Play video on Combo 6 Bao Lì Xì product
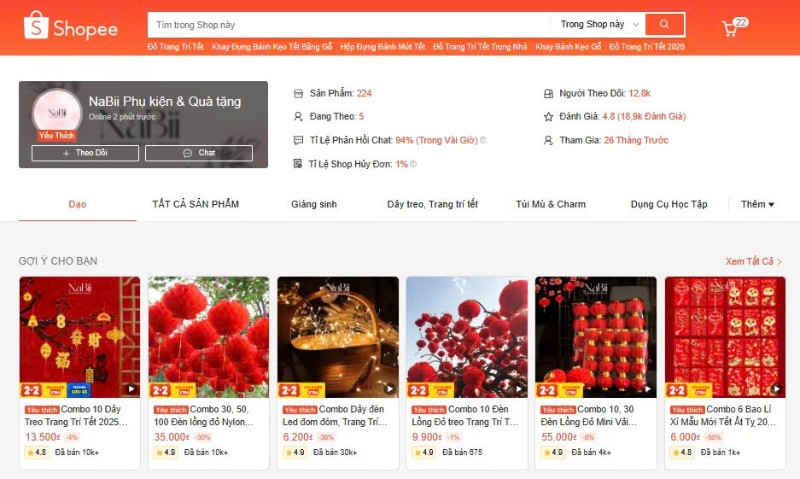The image size is (800, 479). click(776, 389)
